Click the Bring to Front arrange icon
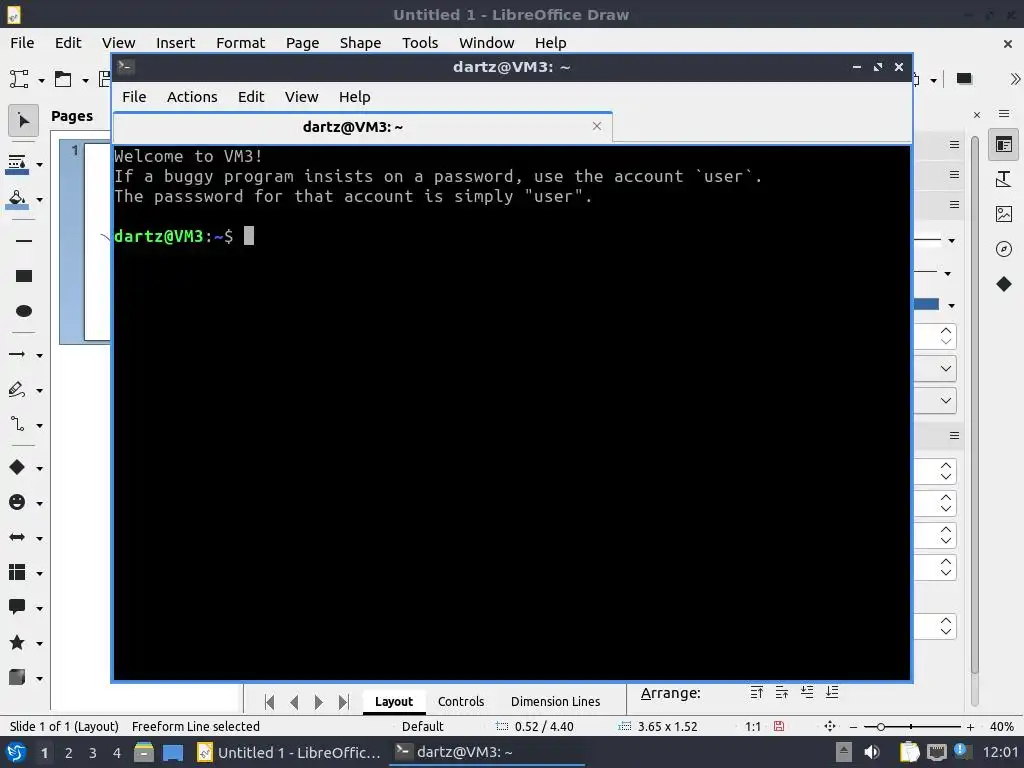 (x=757, y=693)
